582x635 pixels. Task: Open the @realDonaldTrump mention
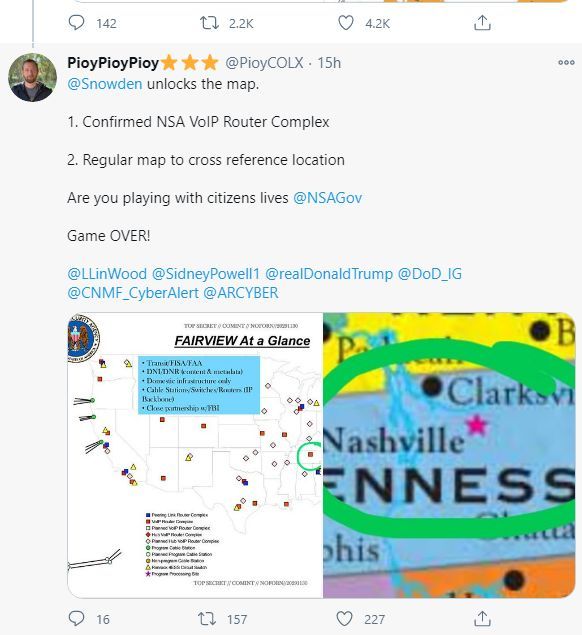pos(328,274)
